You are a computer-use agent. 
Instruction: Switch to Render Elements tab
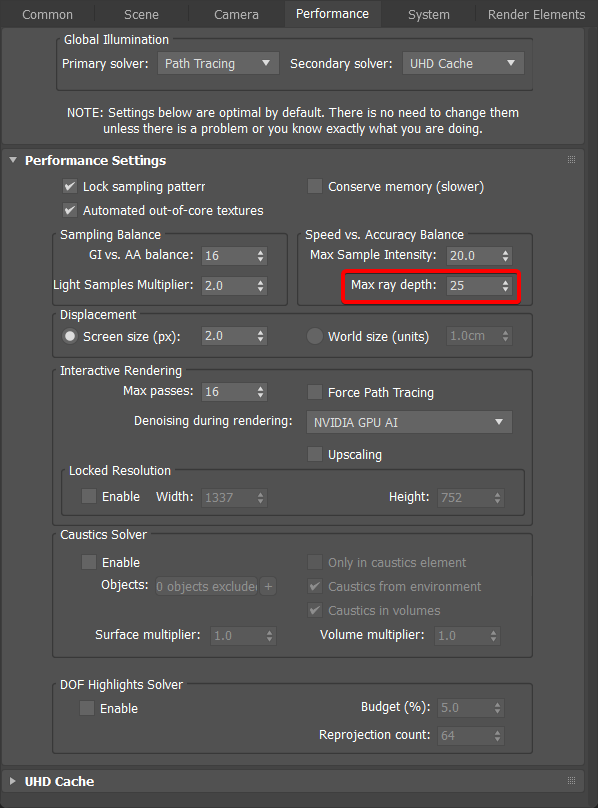(536, 14)
